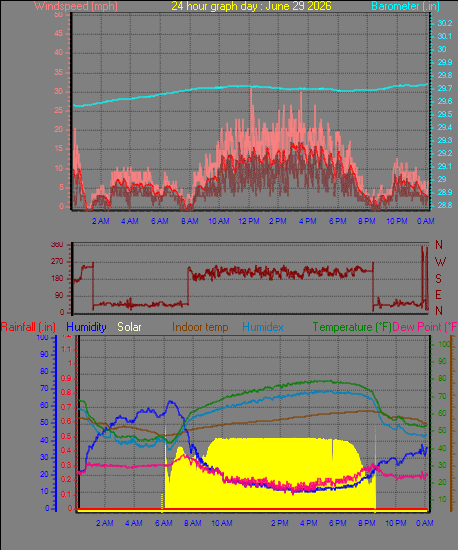
Task: Click the 10 PM tick on bottom graph
Action: (396, 523)
